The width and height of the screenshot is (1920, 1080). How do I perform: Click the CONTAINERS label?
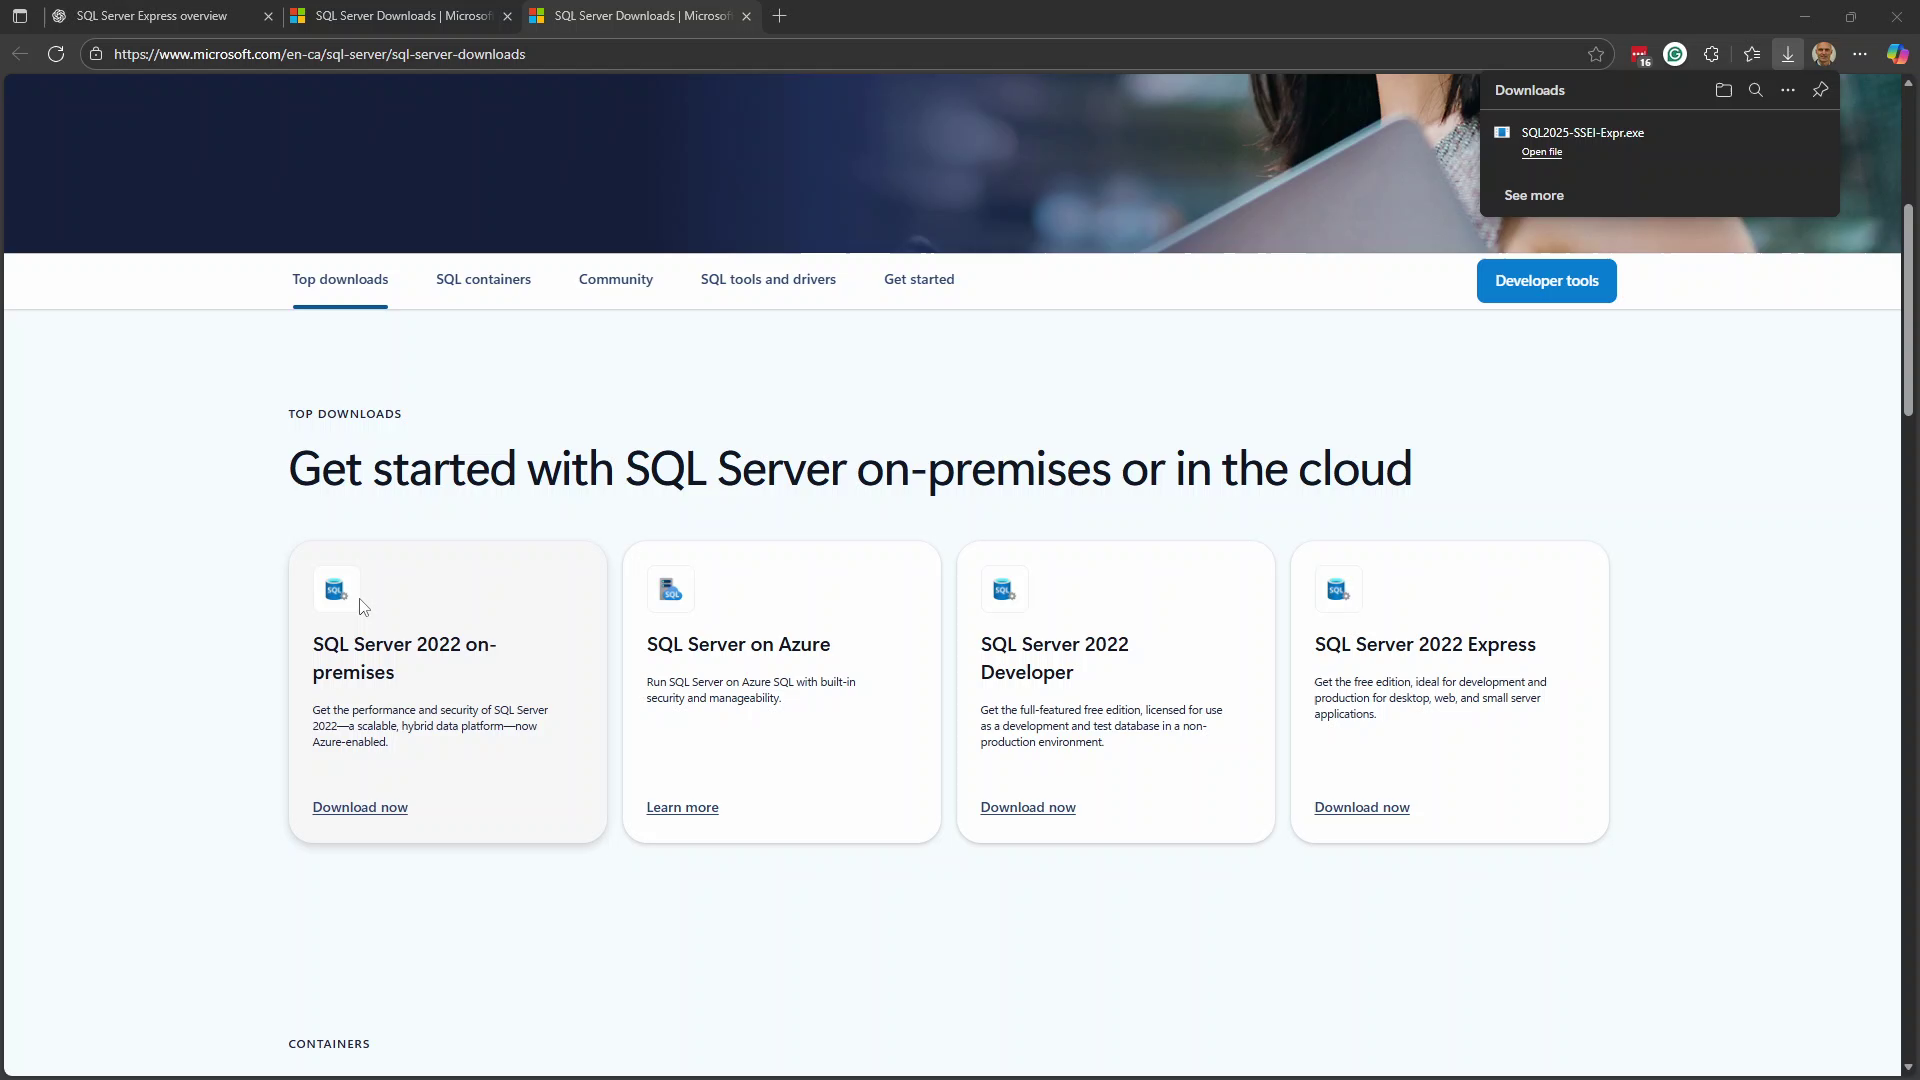pos(329,1044)
